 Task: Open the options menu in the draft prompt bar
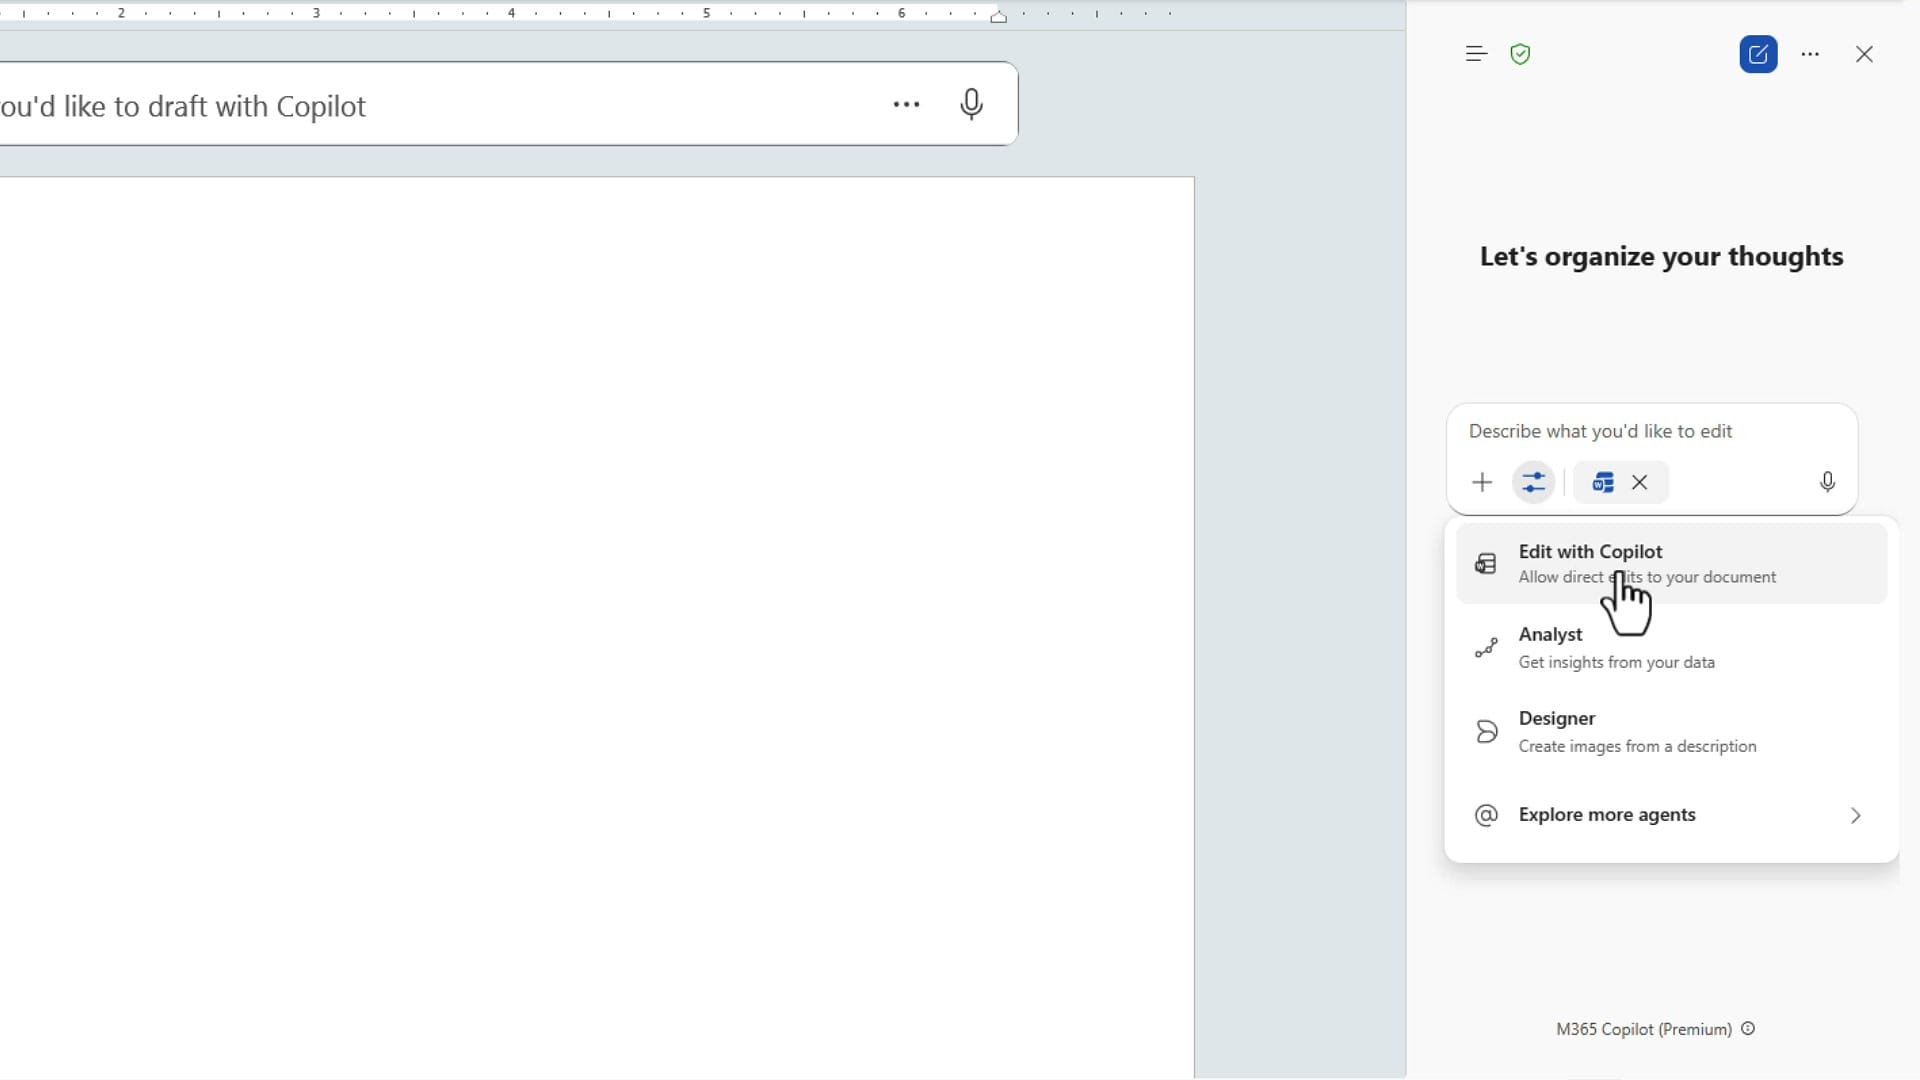(905, 103)
